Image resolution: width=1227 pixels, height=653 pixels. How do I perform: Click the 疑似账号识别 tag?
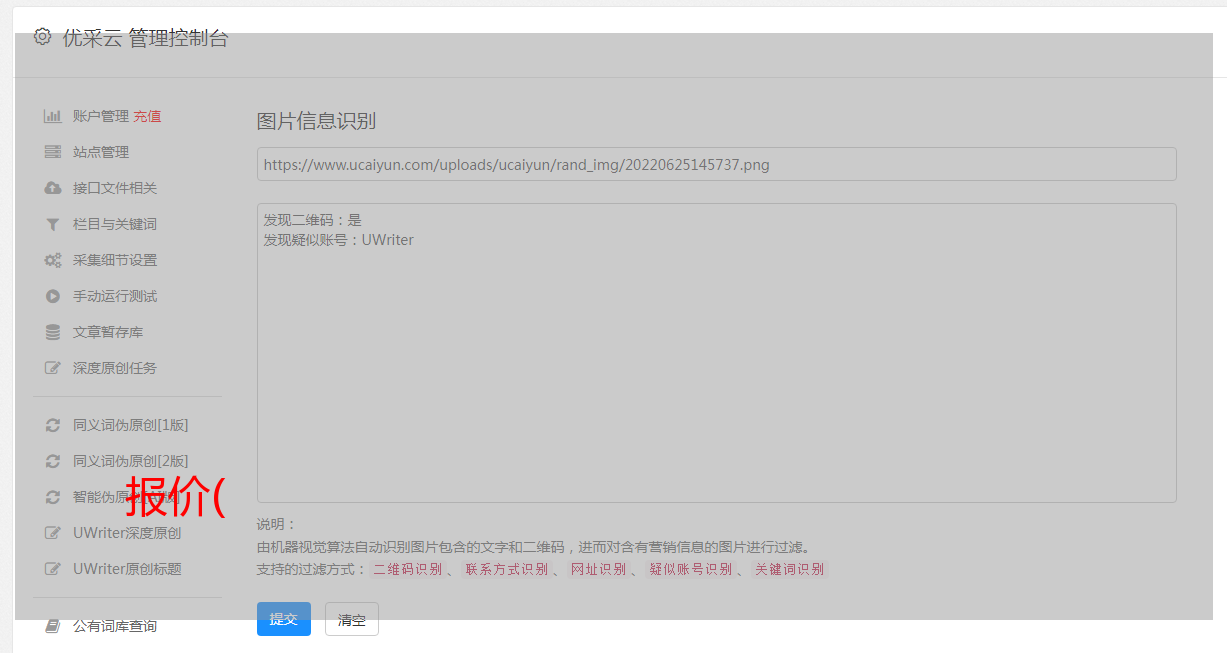point(690,569)
